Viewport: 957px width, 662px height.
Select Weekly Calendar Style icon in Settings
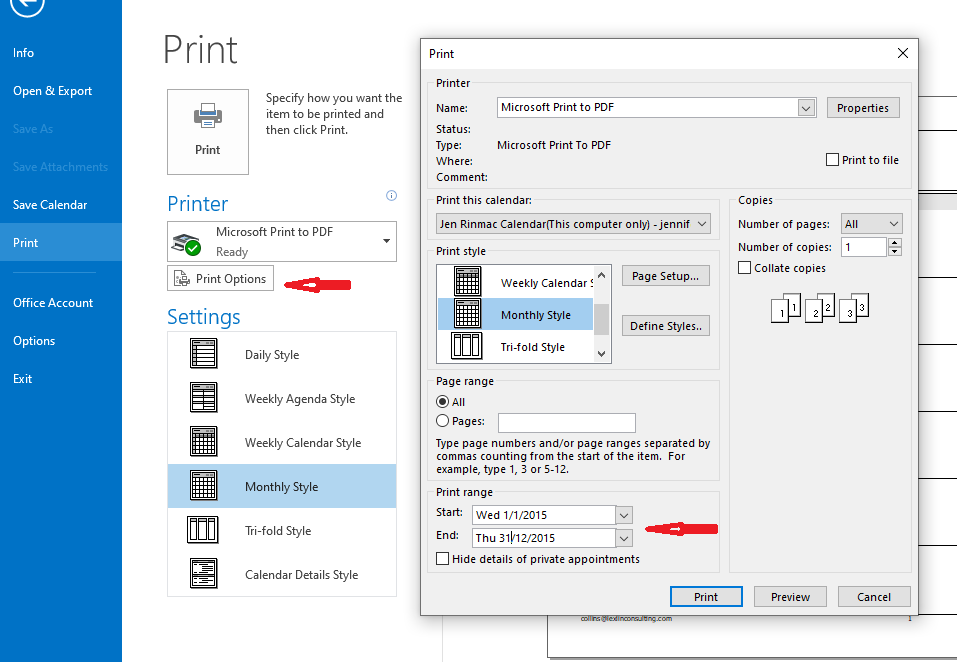203,442
